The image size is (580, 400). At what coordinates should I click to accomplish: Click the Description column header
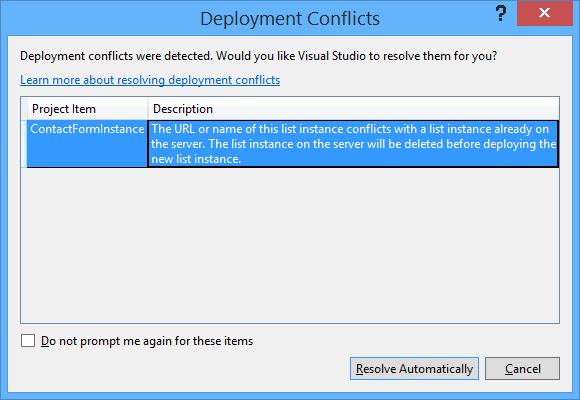pyautogui.click(x=353, y=109)
